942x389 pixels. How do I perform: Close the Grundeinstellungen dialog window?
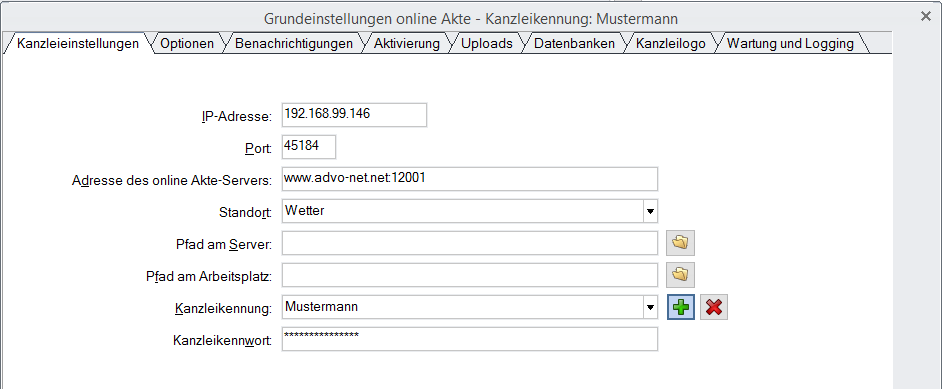tap(926, 17)
